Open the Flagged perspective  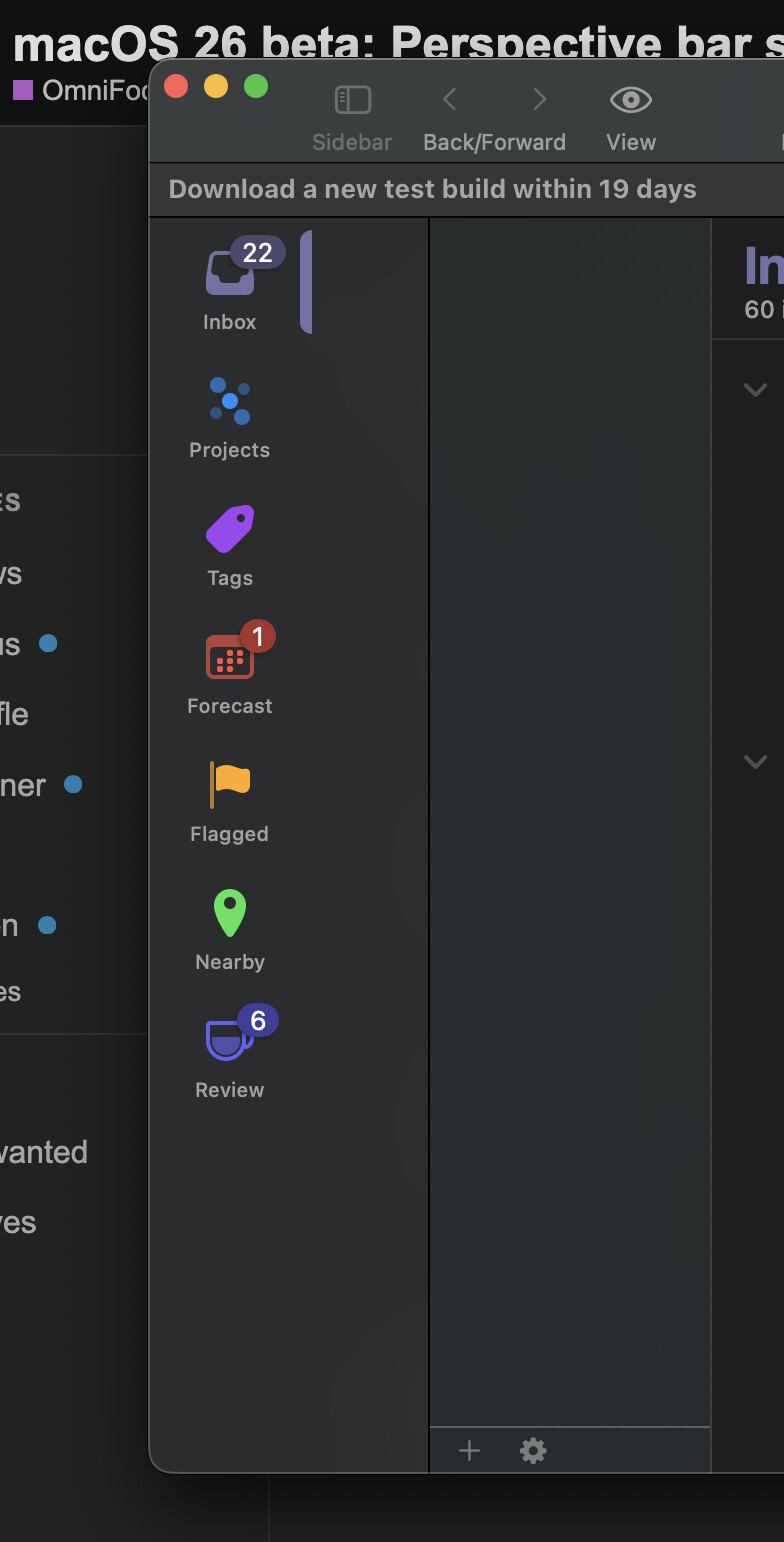(230, 801)
